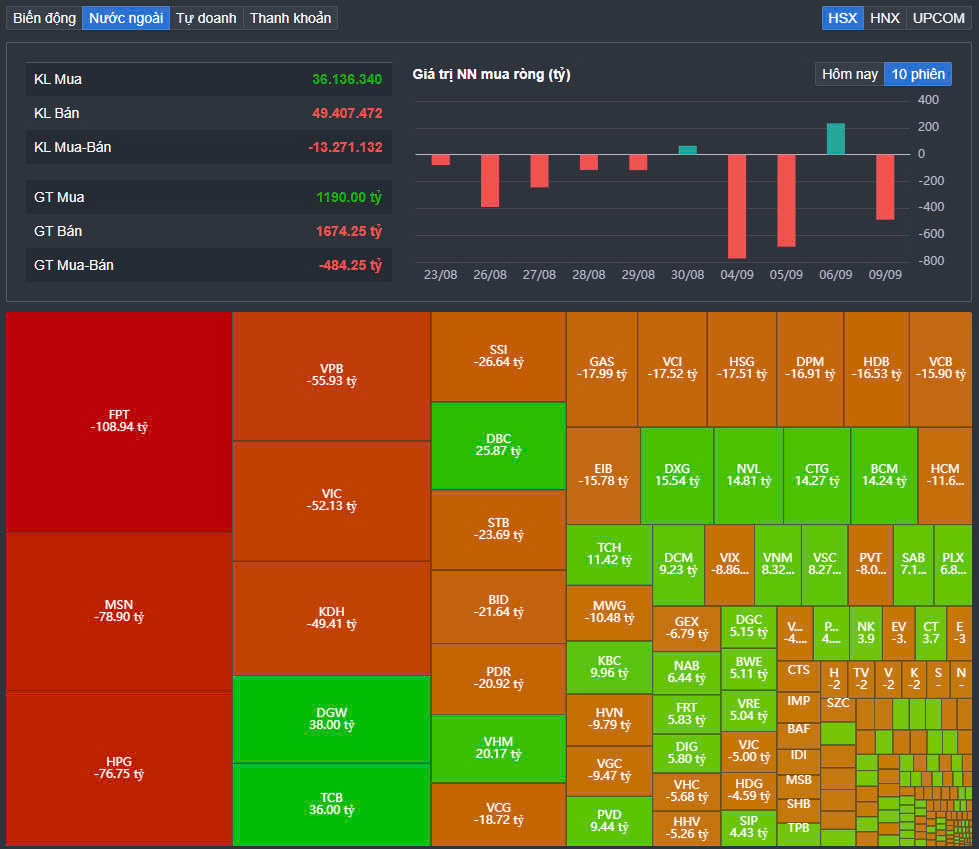
Task: Open the Tự doanh tab
Action: (x=206, y=18)
